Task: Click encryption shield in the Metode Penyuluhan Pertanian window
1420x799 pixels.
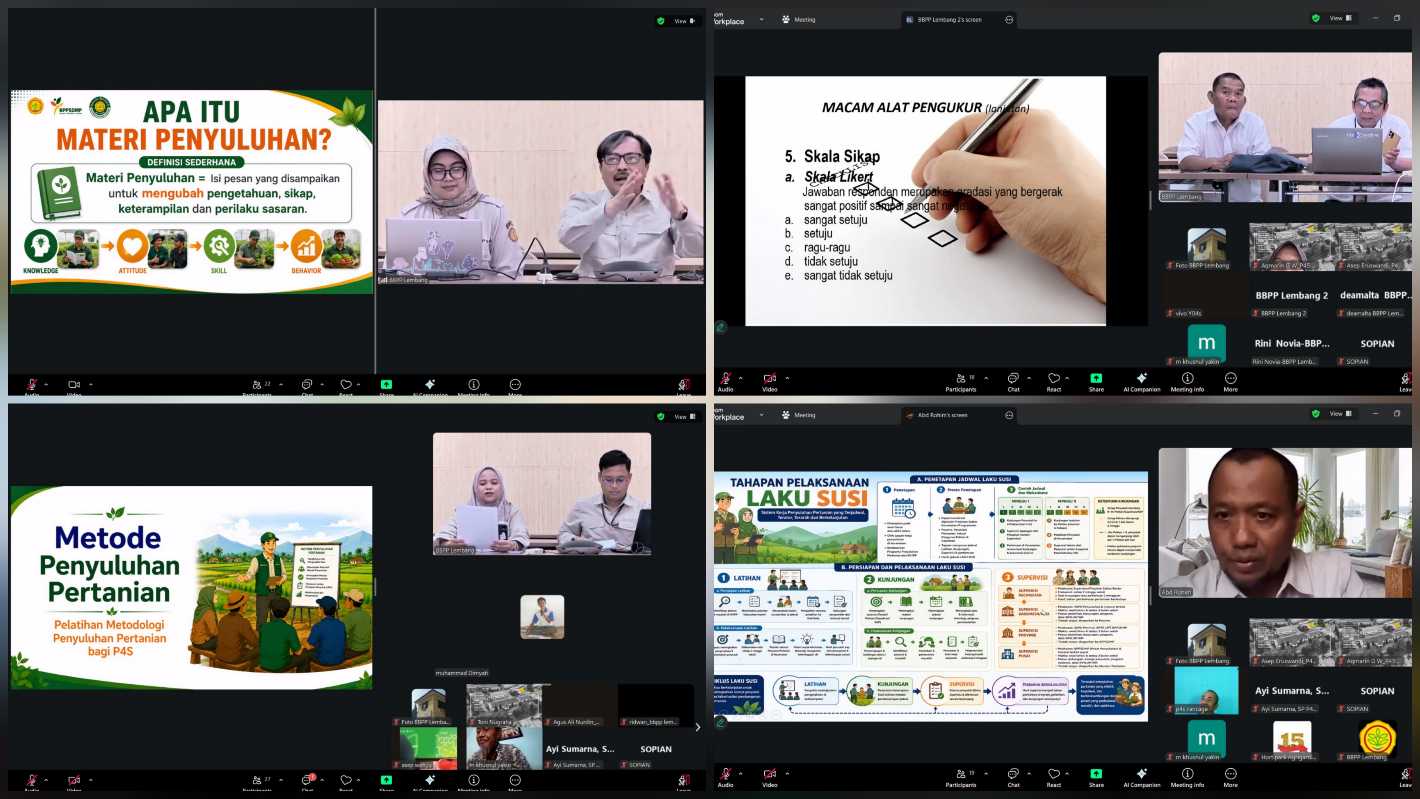Action: [x=660, y=416]
